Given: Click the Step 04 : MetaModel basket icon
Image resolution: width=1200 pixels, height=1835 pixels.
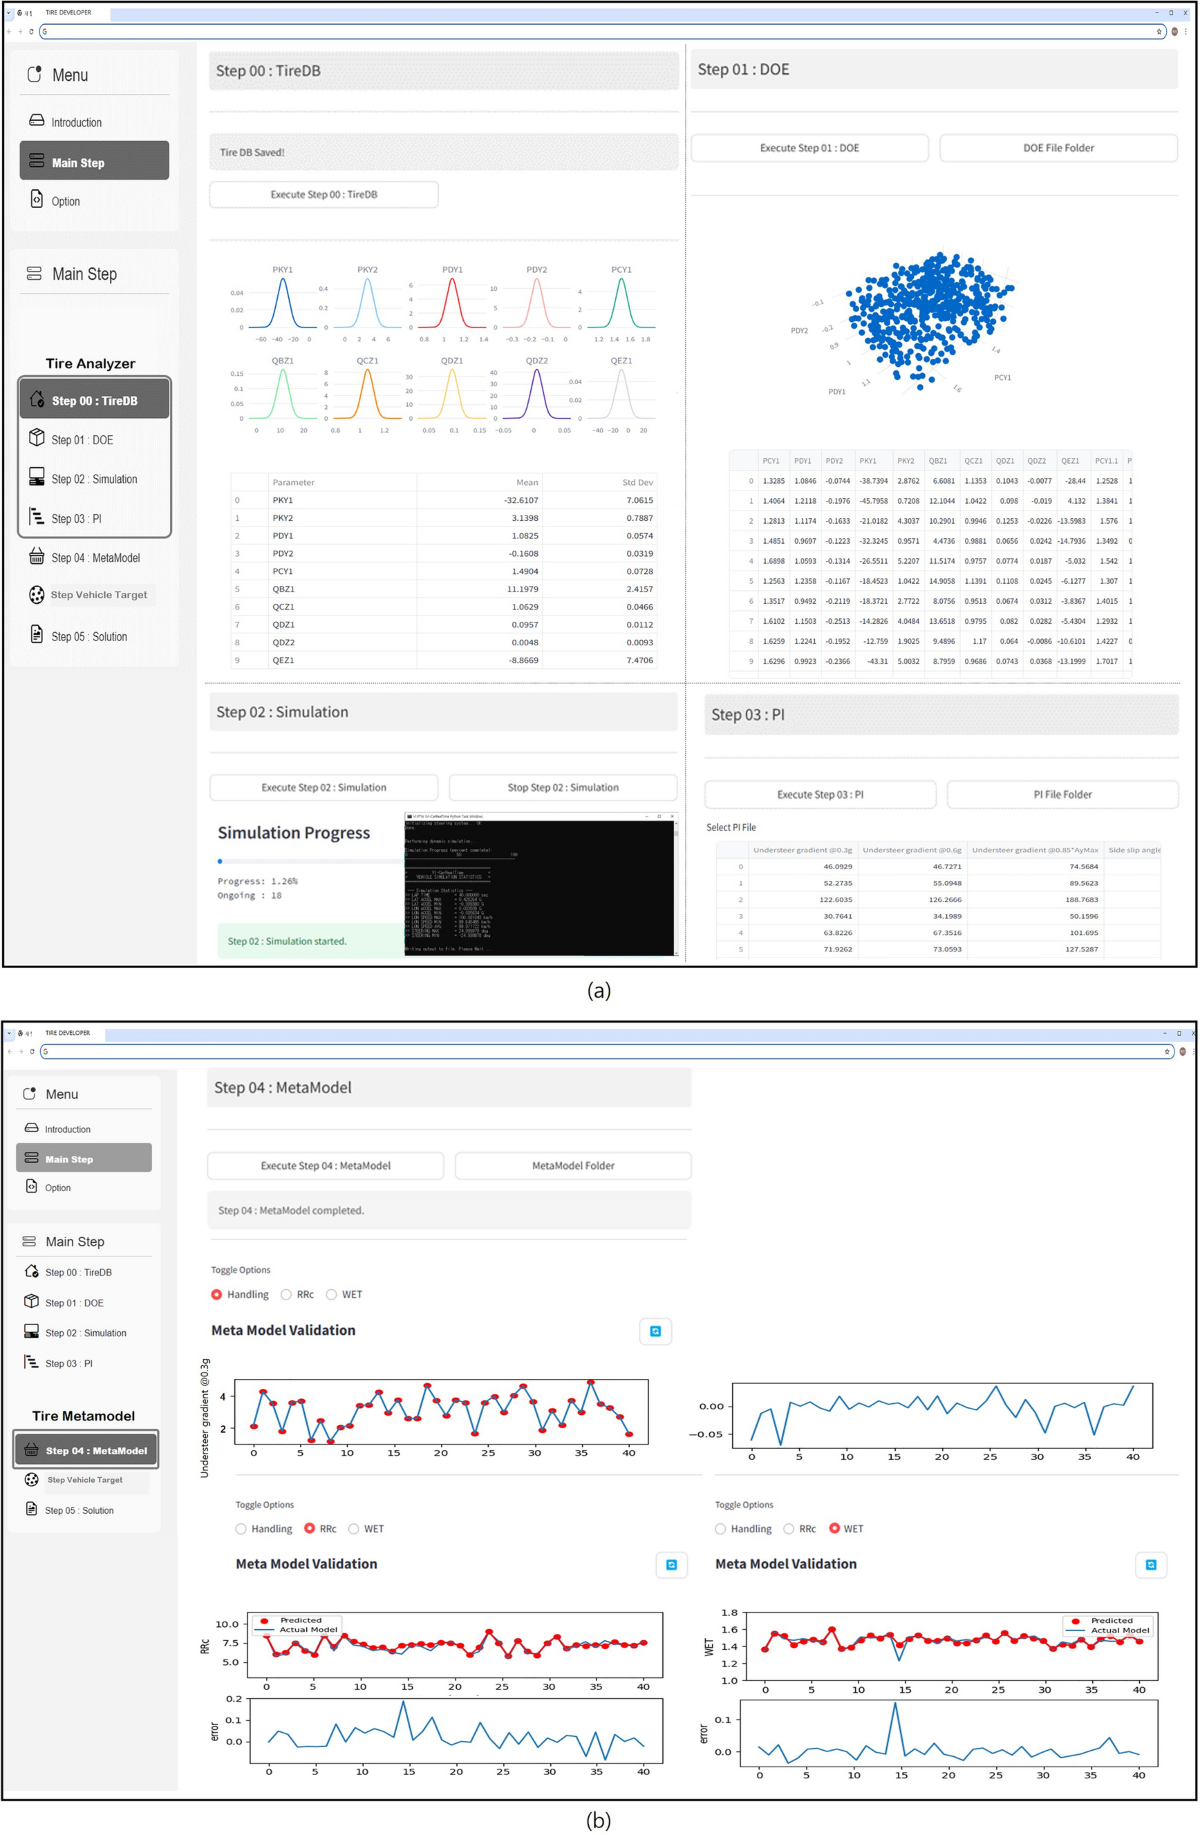Looking at the screenshot, I should [37, 556].
